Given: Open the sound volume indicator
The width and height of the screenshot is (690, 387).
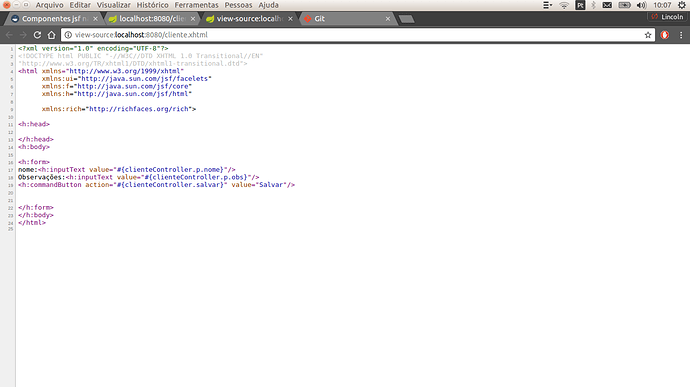Looking at the screenshot, I should 641,5.
